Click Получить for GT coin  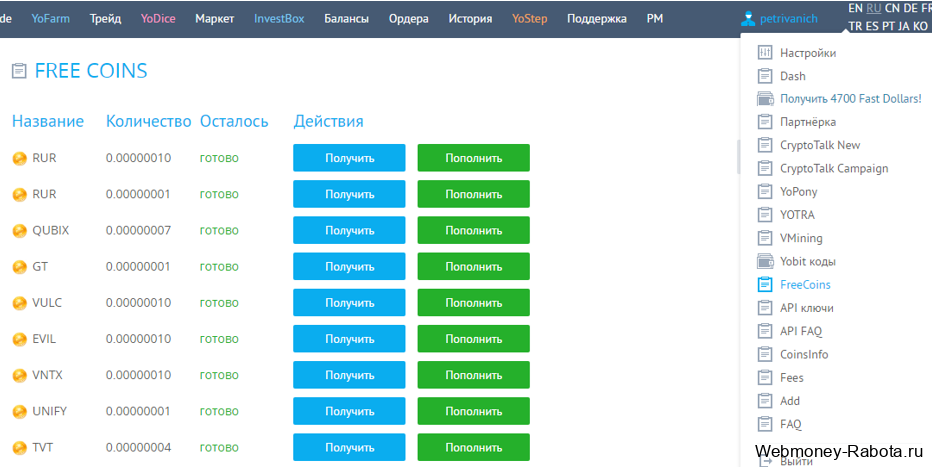click(350, 266)
